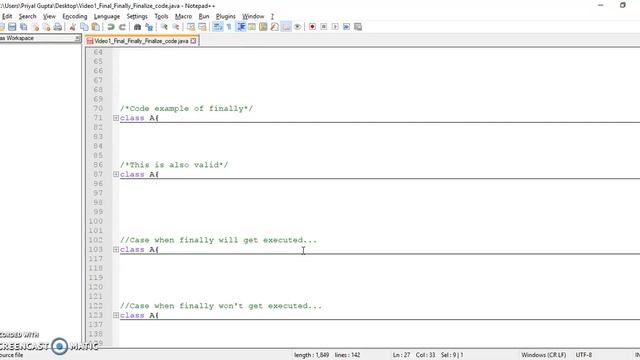Open the Language menu
Screen dimensions: 640x360
(107, 16)
